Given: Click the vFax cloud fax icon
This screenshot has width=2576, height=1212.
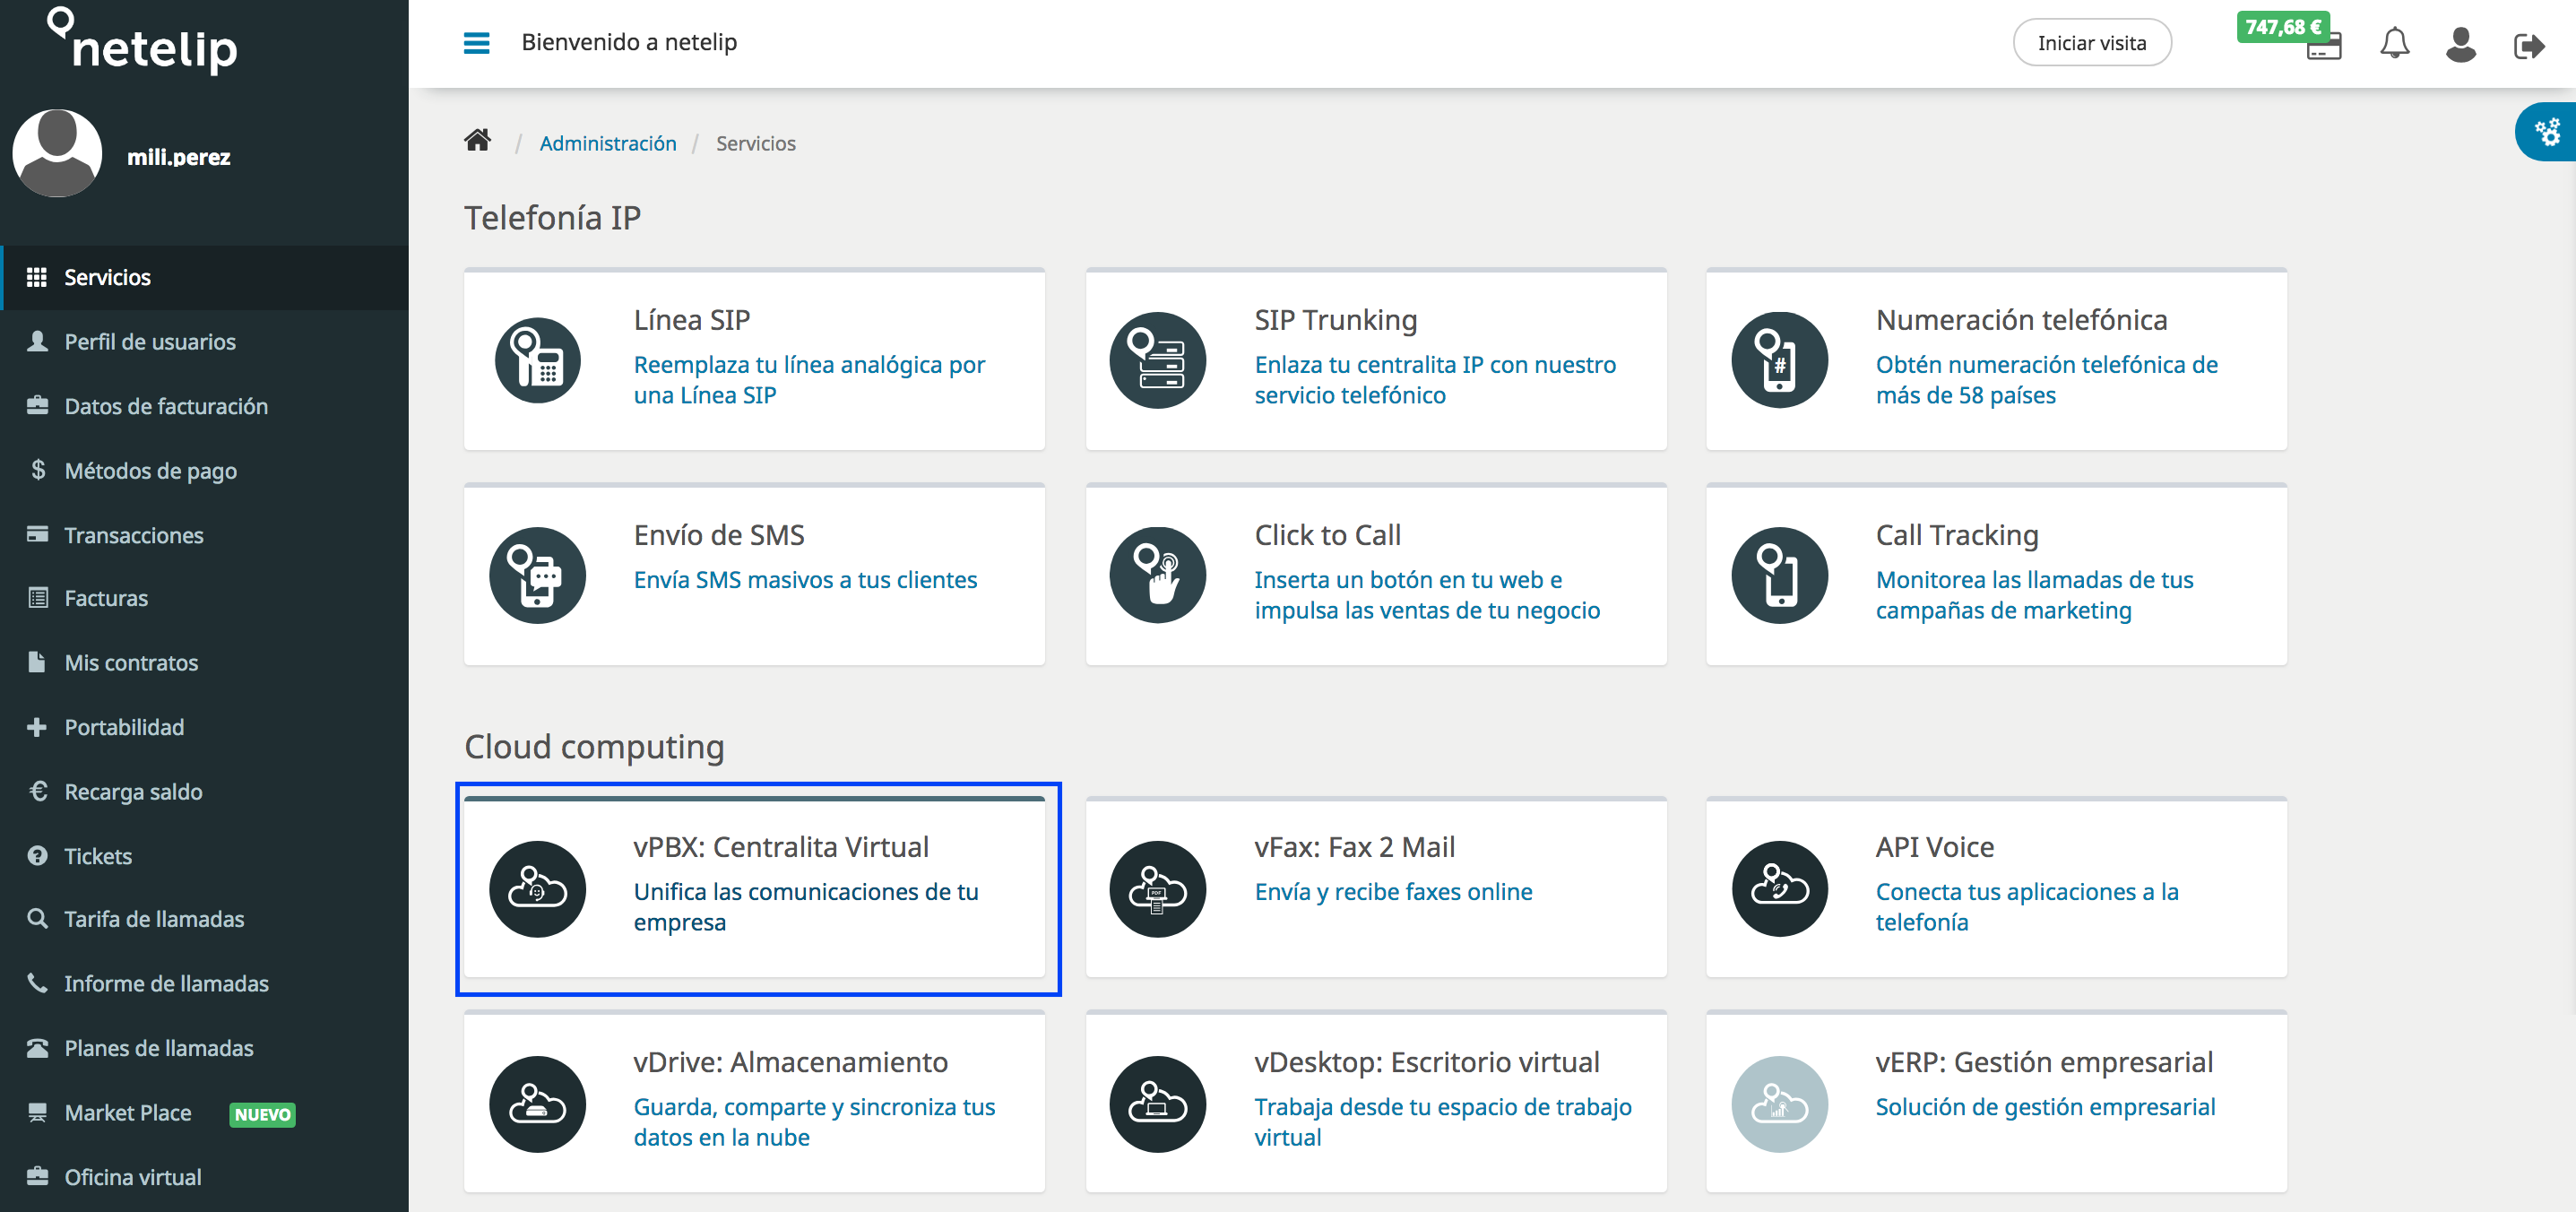Looking at the screenshot, I should [1157, 888].
